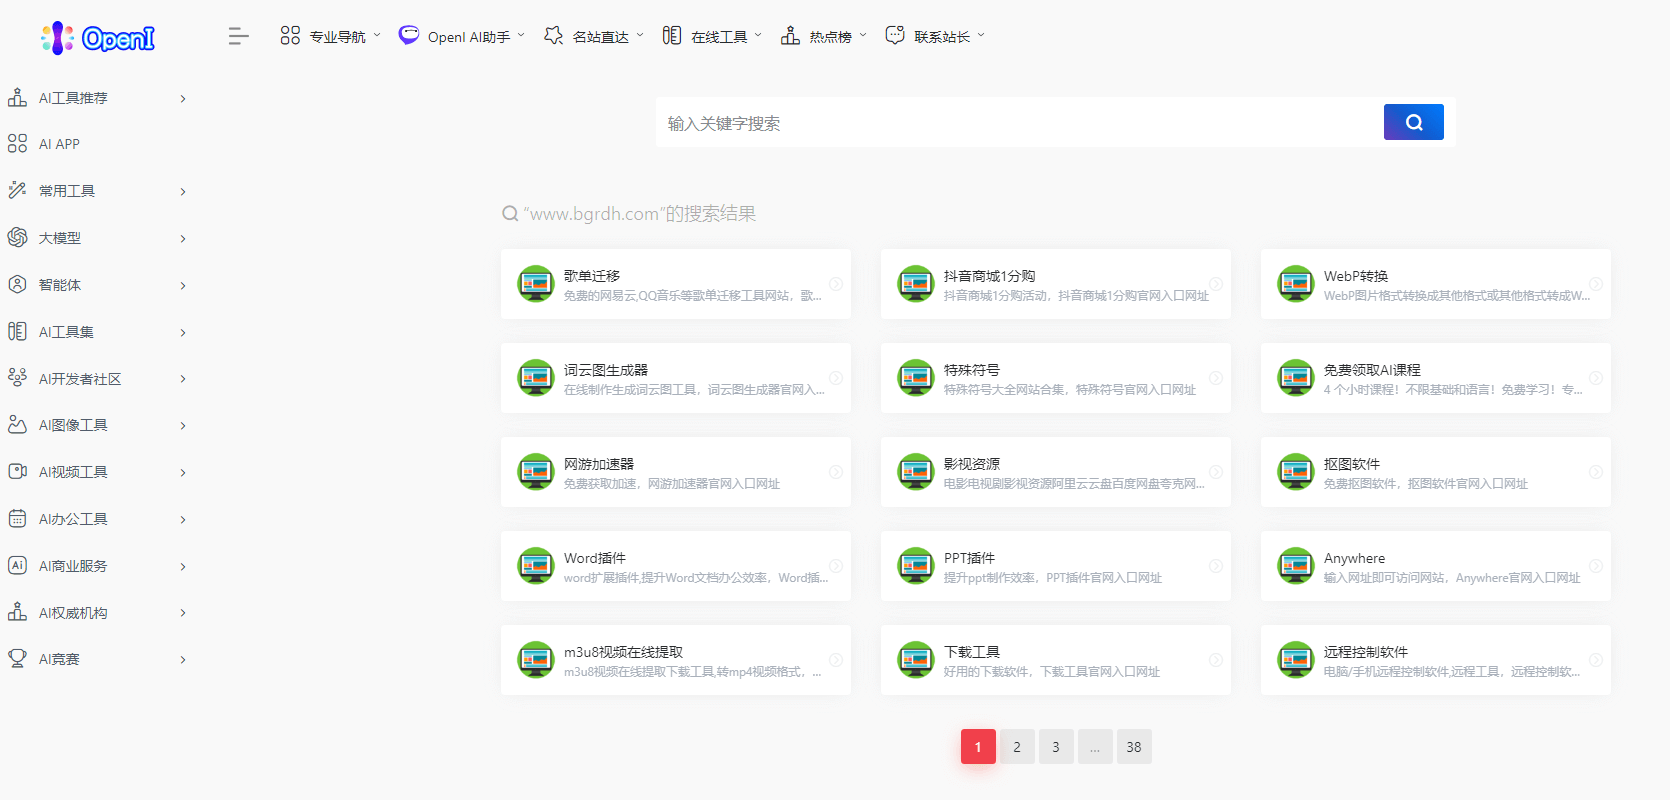1670x800 pixels.
Task: Open the 抖音商城1分购 result
Action: (1056, 284)
